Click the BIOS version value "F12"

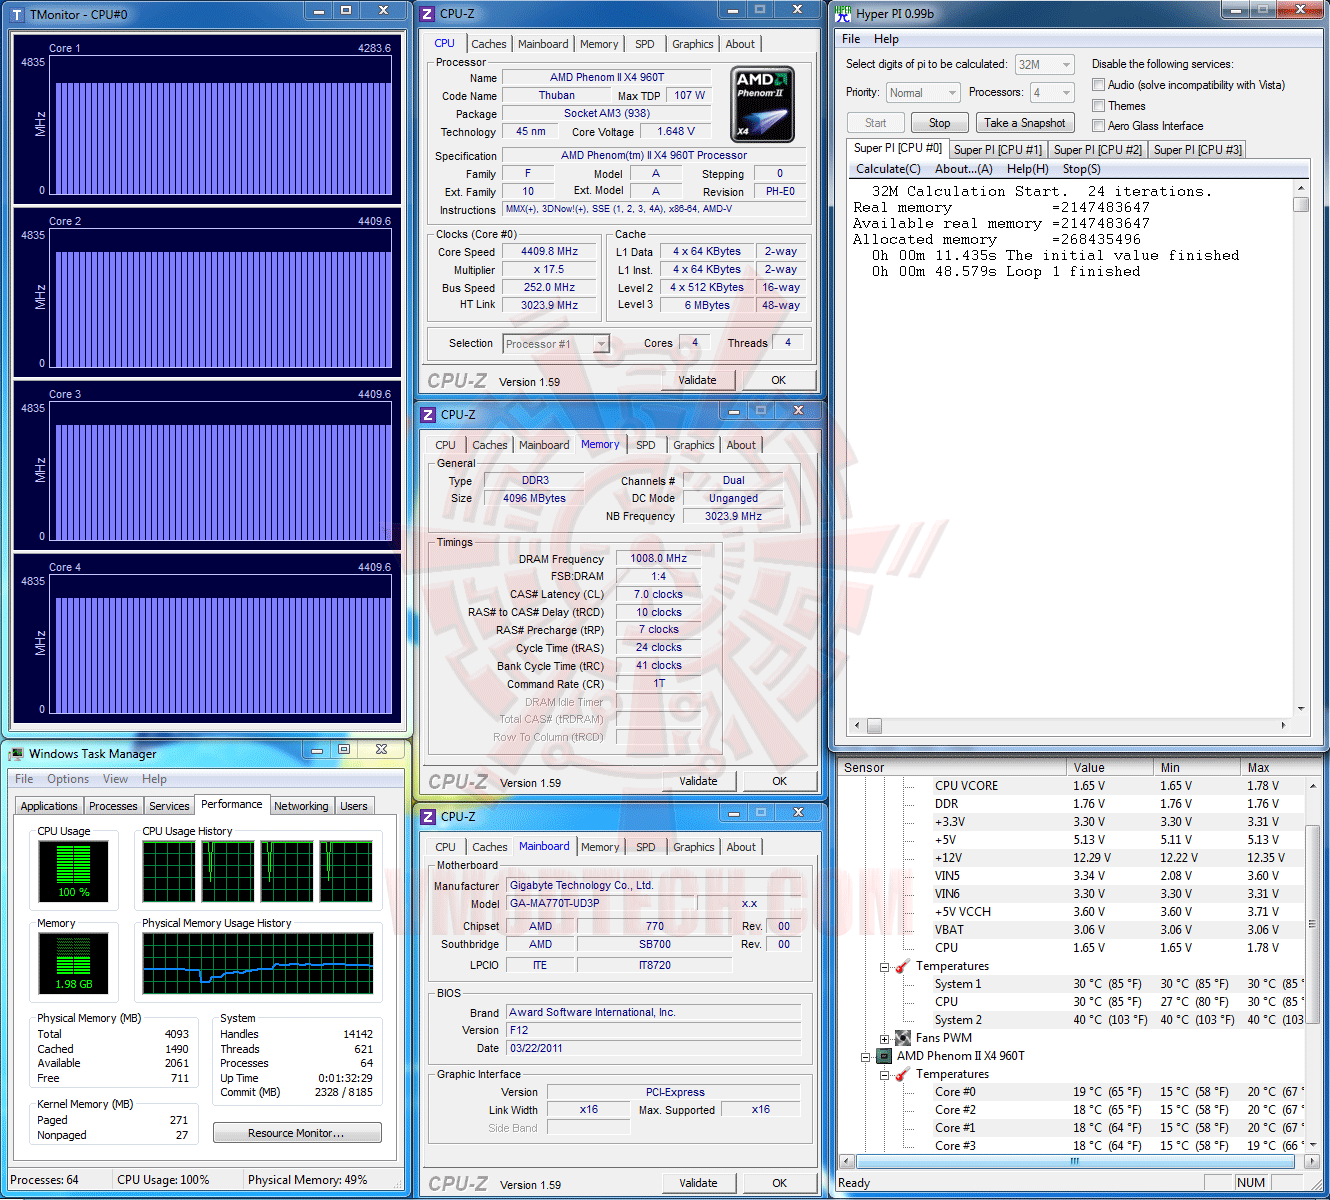pyautogui.click(x=654, y=1030)
